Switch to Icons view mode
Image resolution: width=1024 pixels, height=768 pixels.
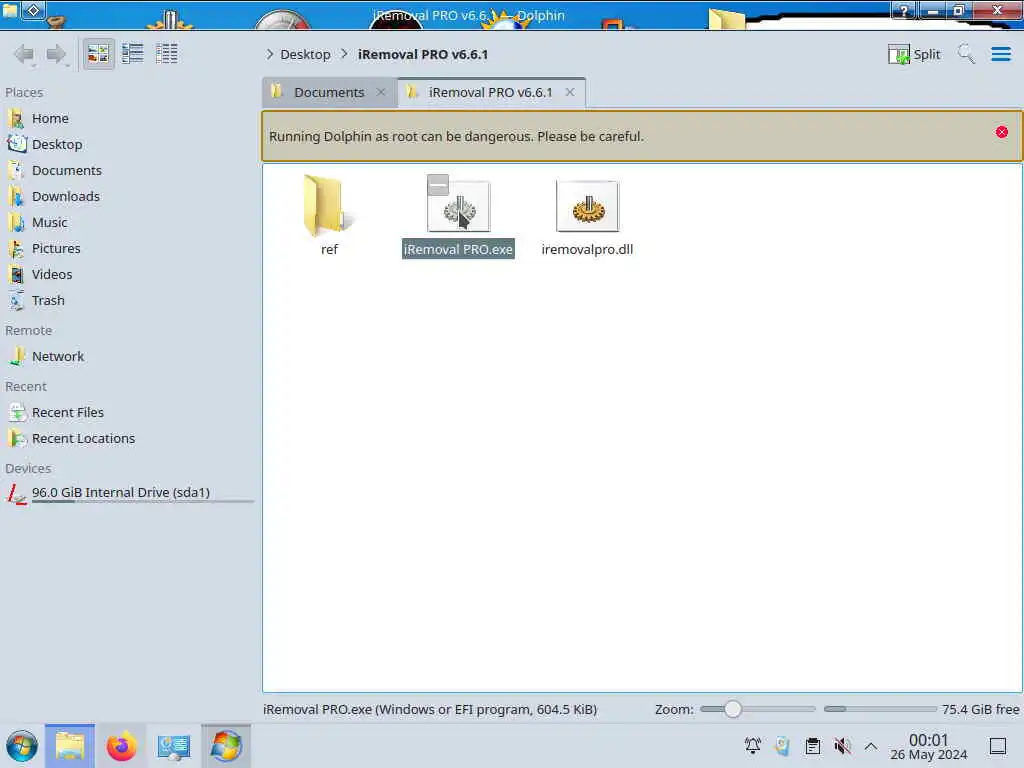pyautogui.click(x=99, y=54)
